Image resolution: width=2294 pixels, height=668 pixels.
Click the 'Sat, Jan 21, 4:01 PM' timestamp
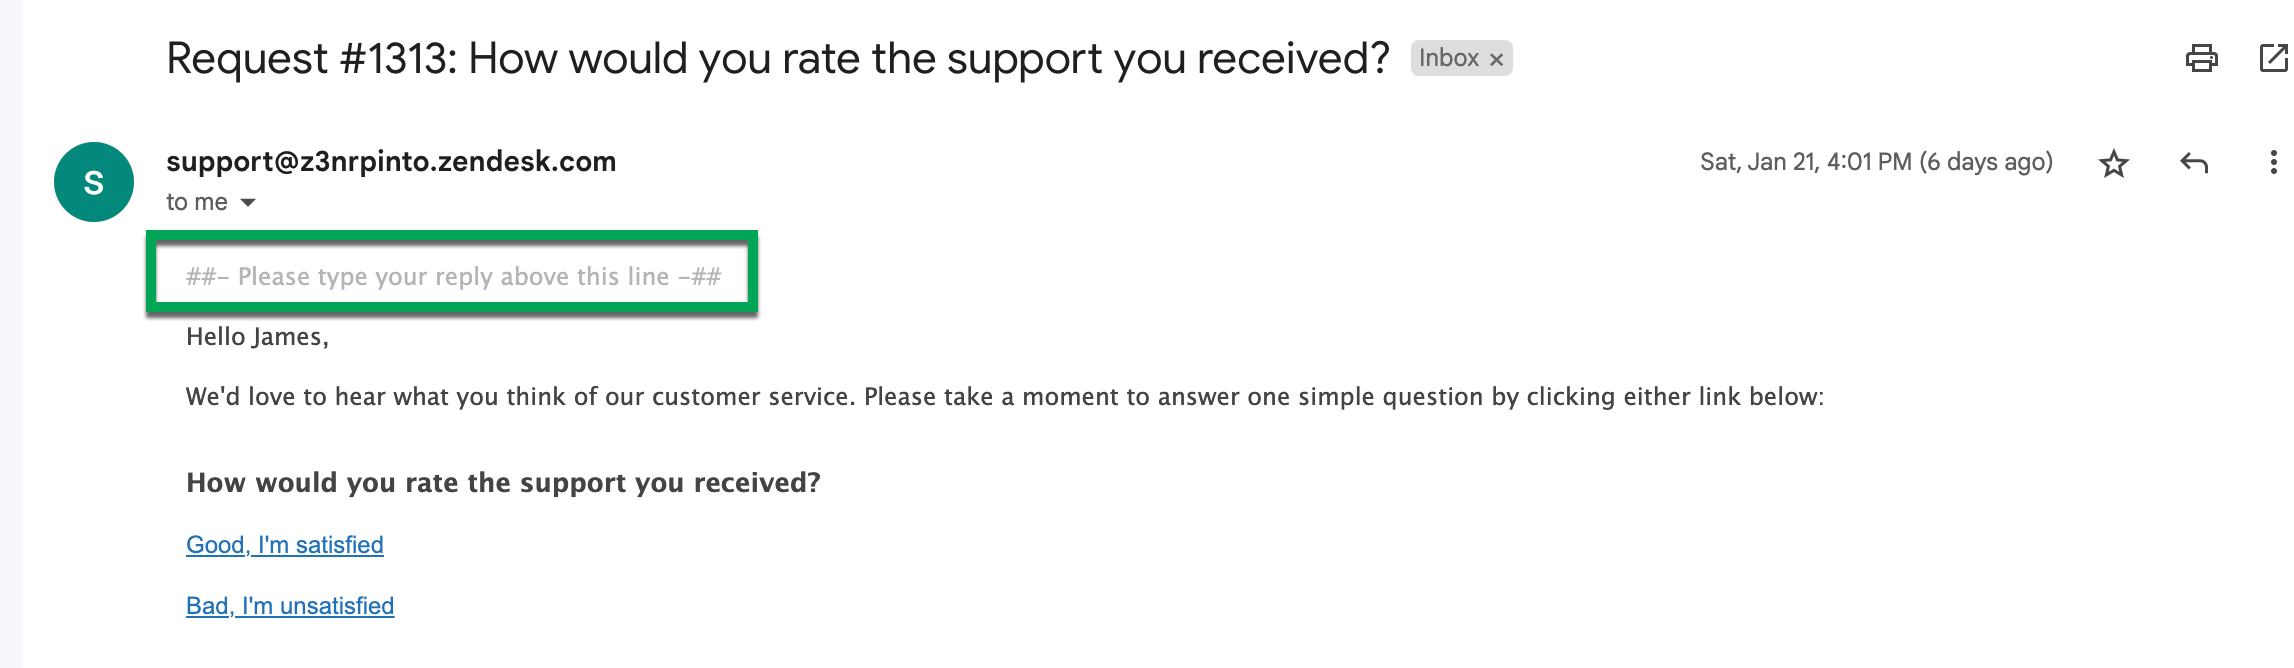1805,162
